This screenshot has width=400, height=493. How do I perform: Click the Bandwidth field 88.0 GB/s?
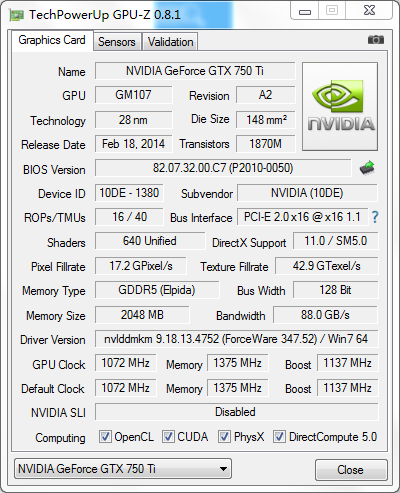[326, 315]
